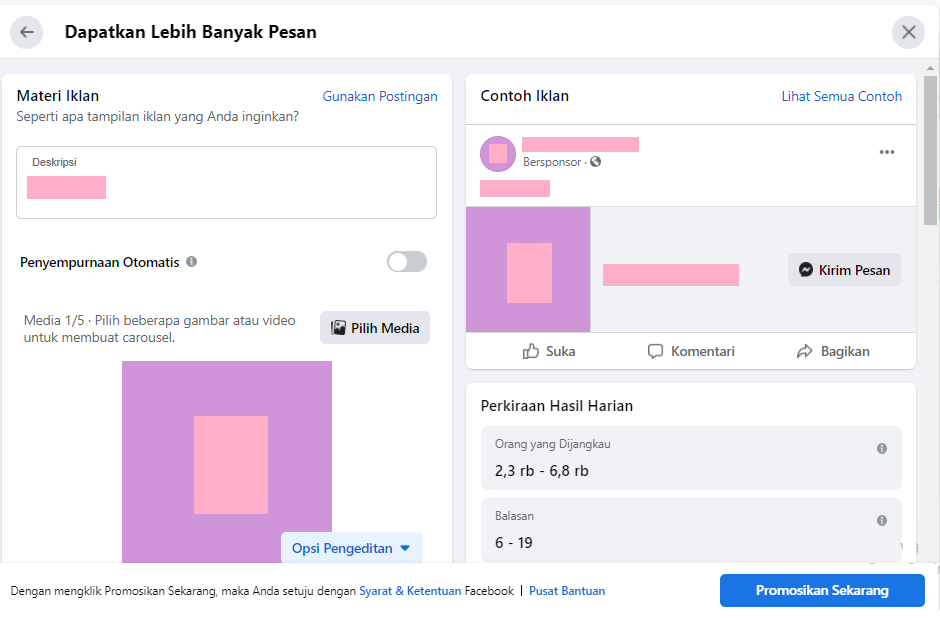Click the back arrow icon

(x=26, y=32)
